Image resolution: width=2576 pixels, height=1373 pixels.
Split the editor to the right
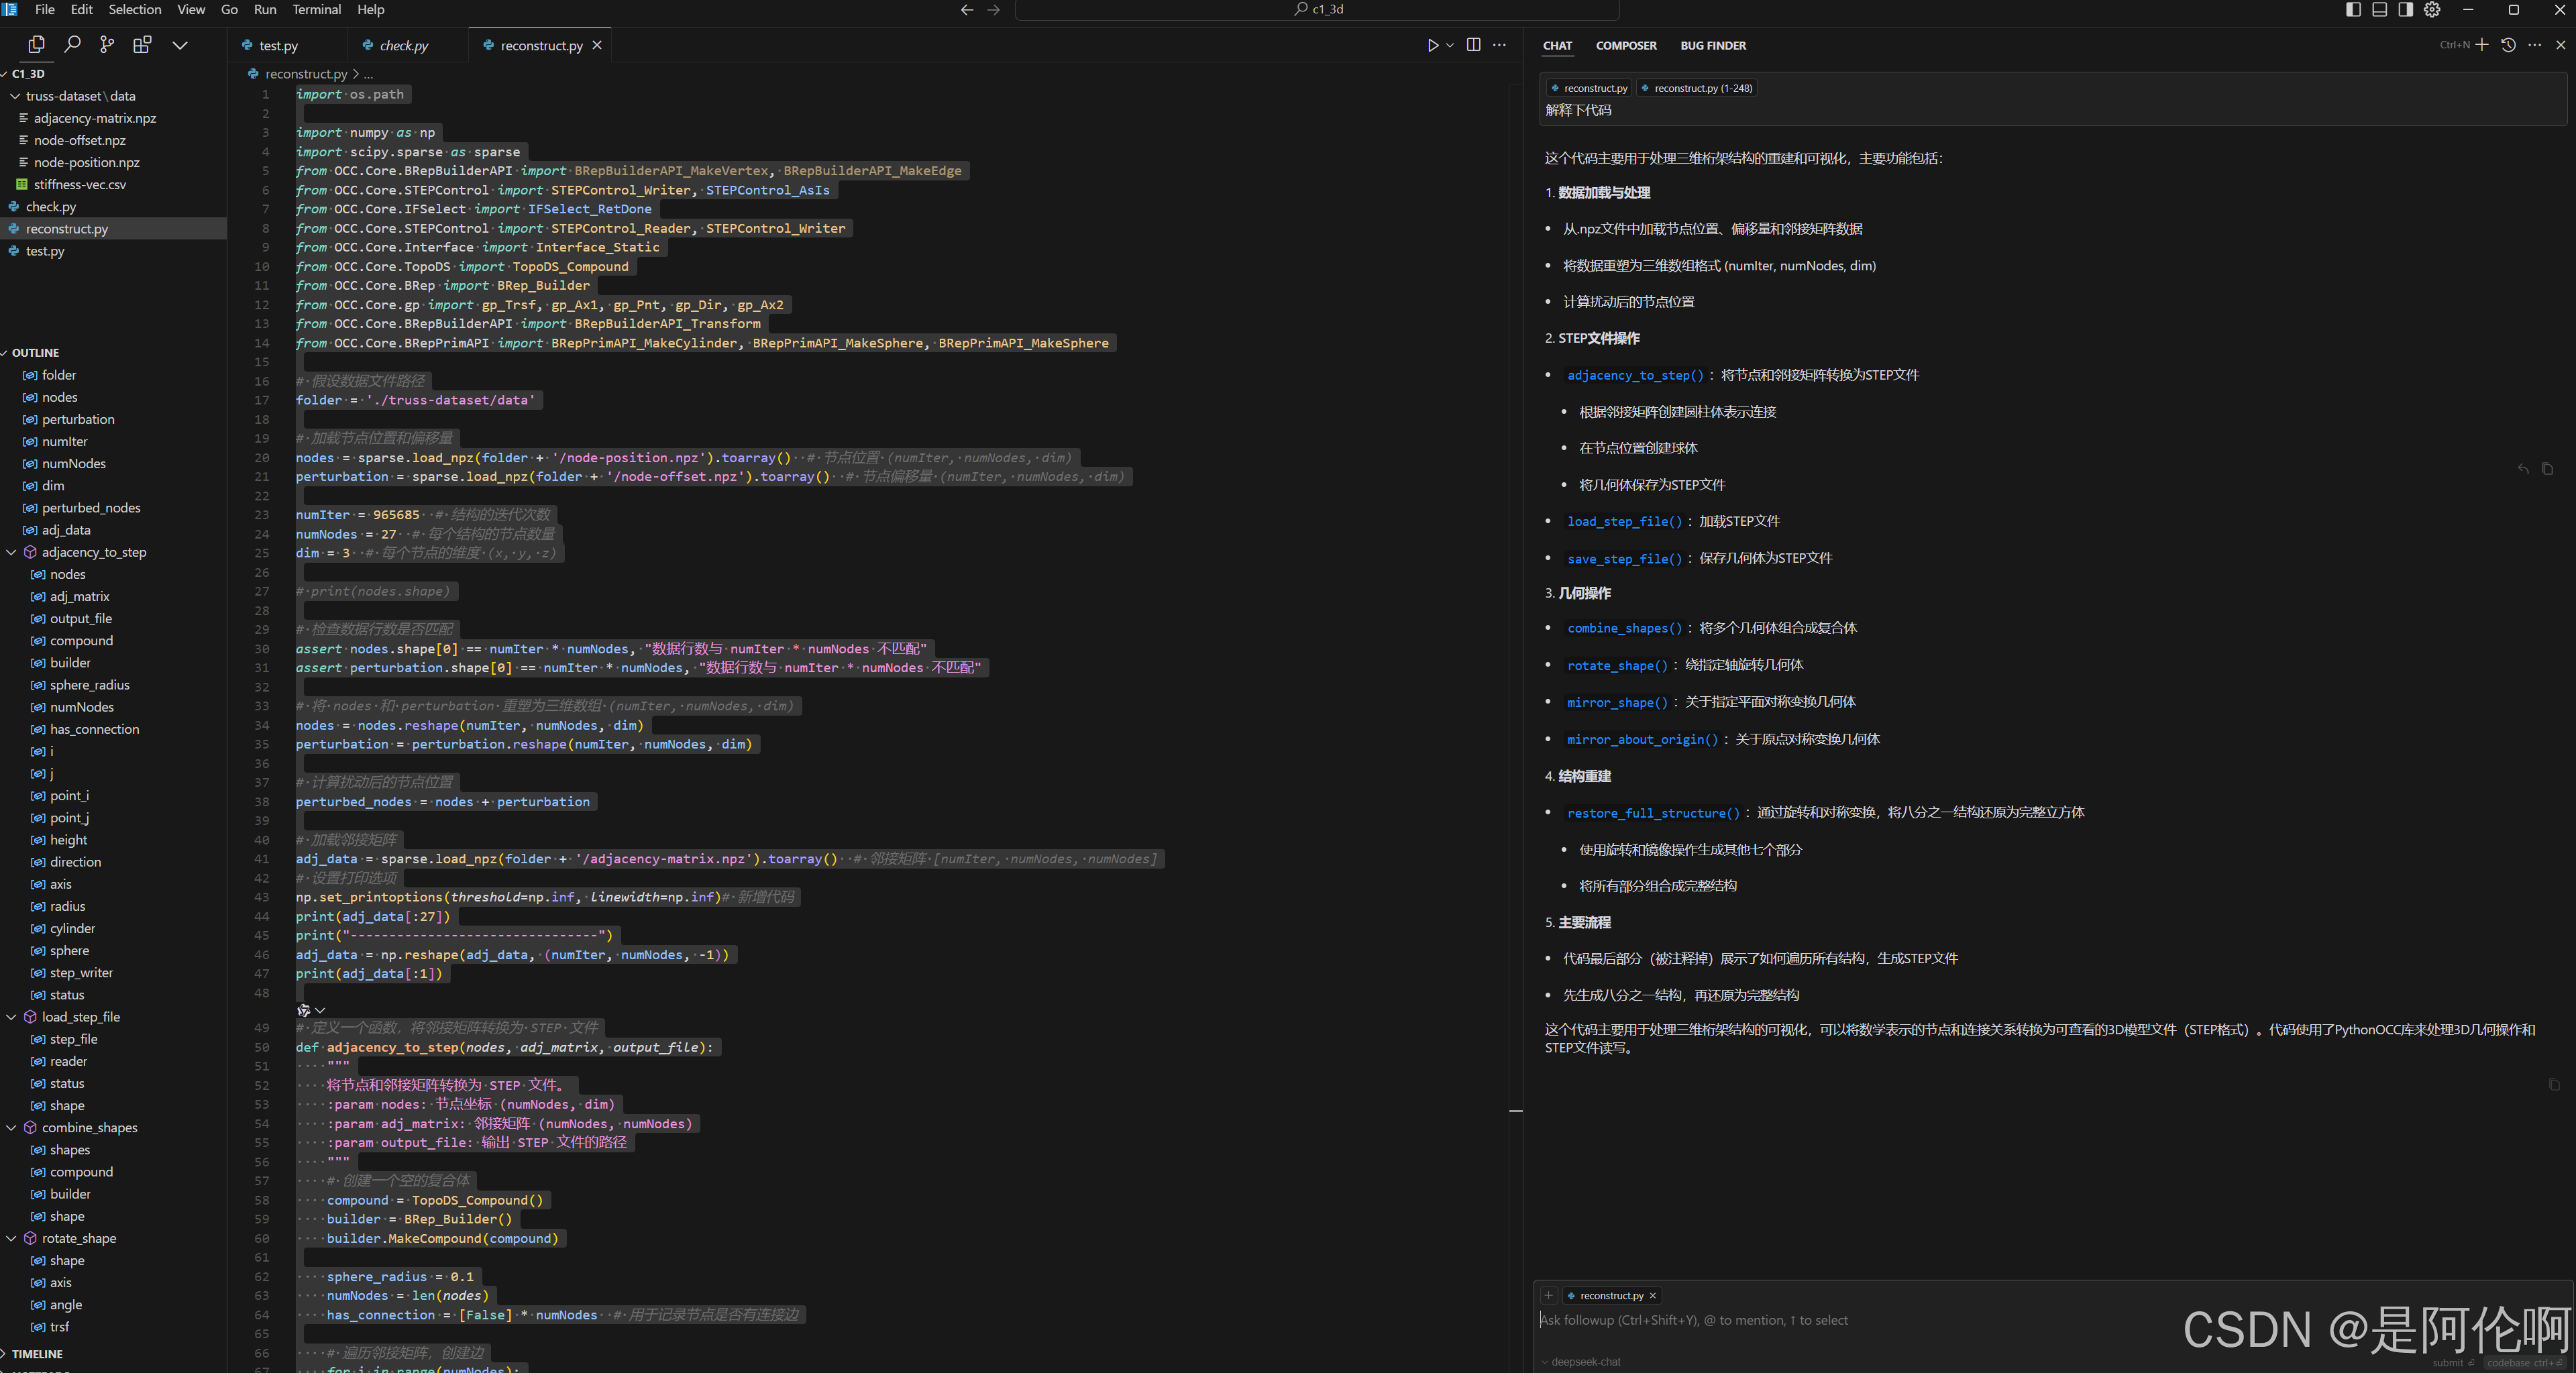(1473, 45)
